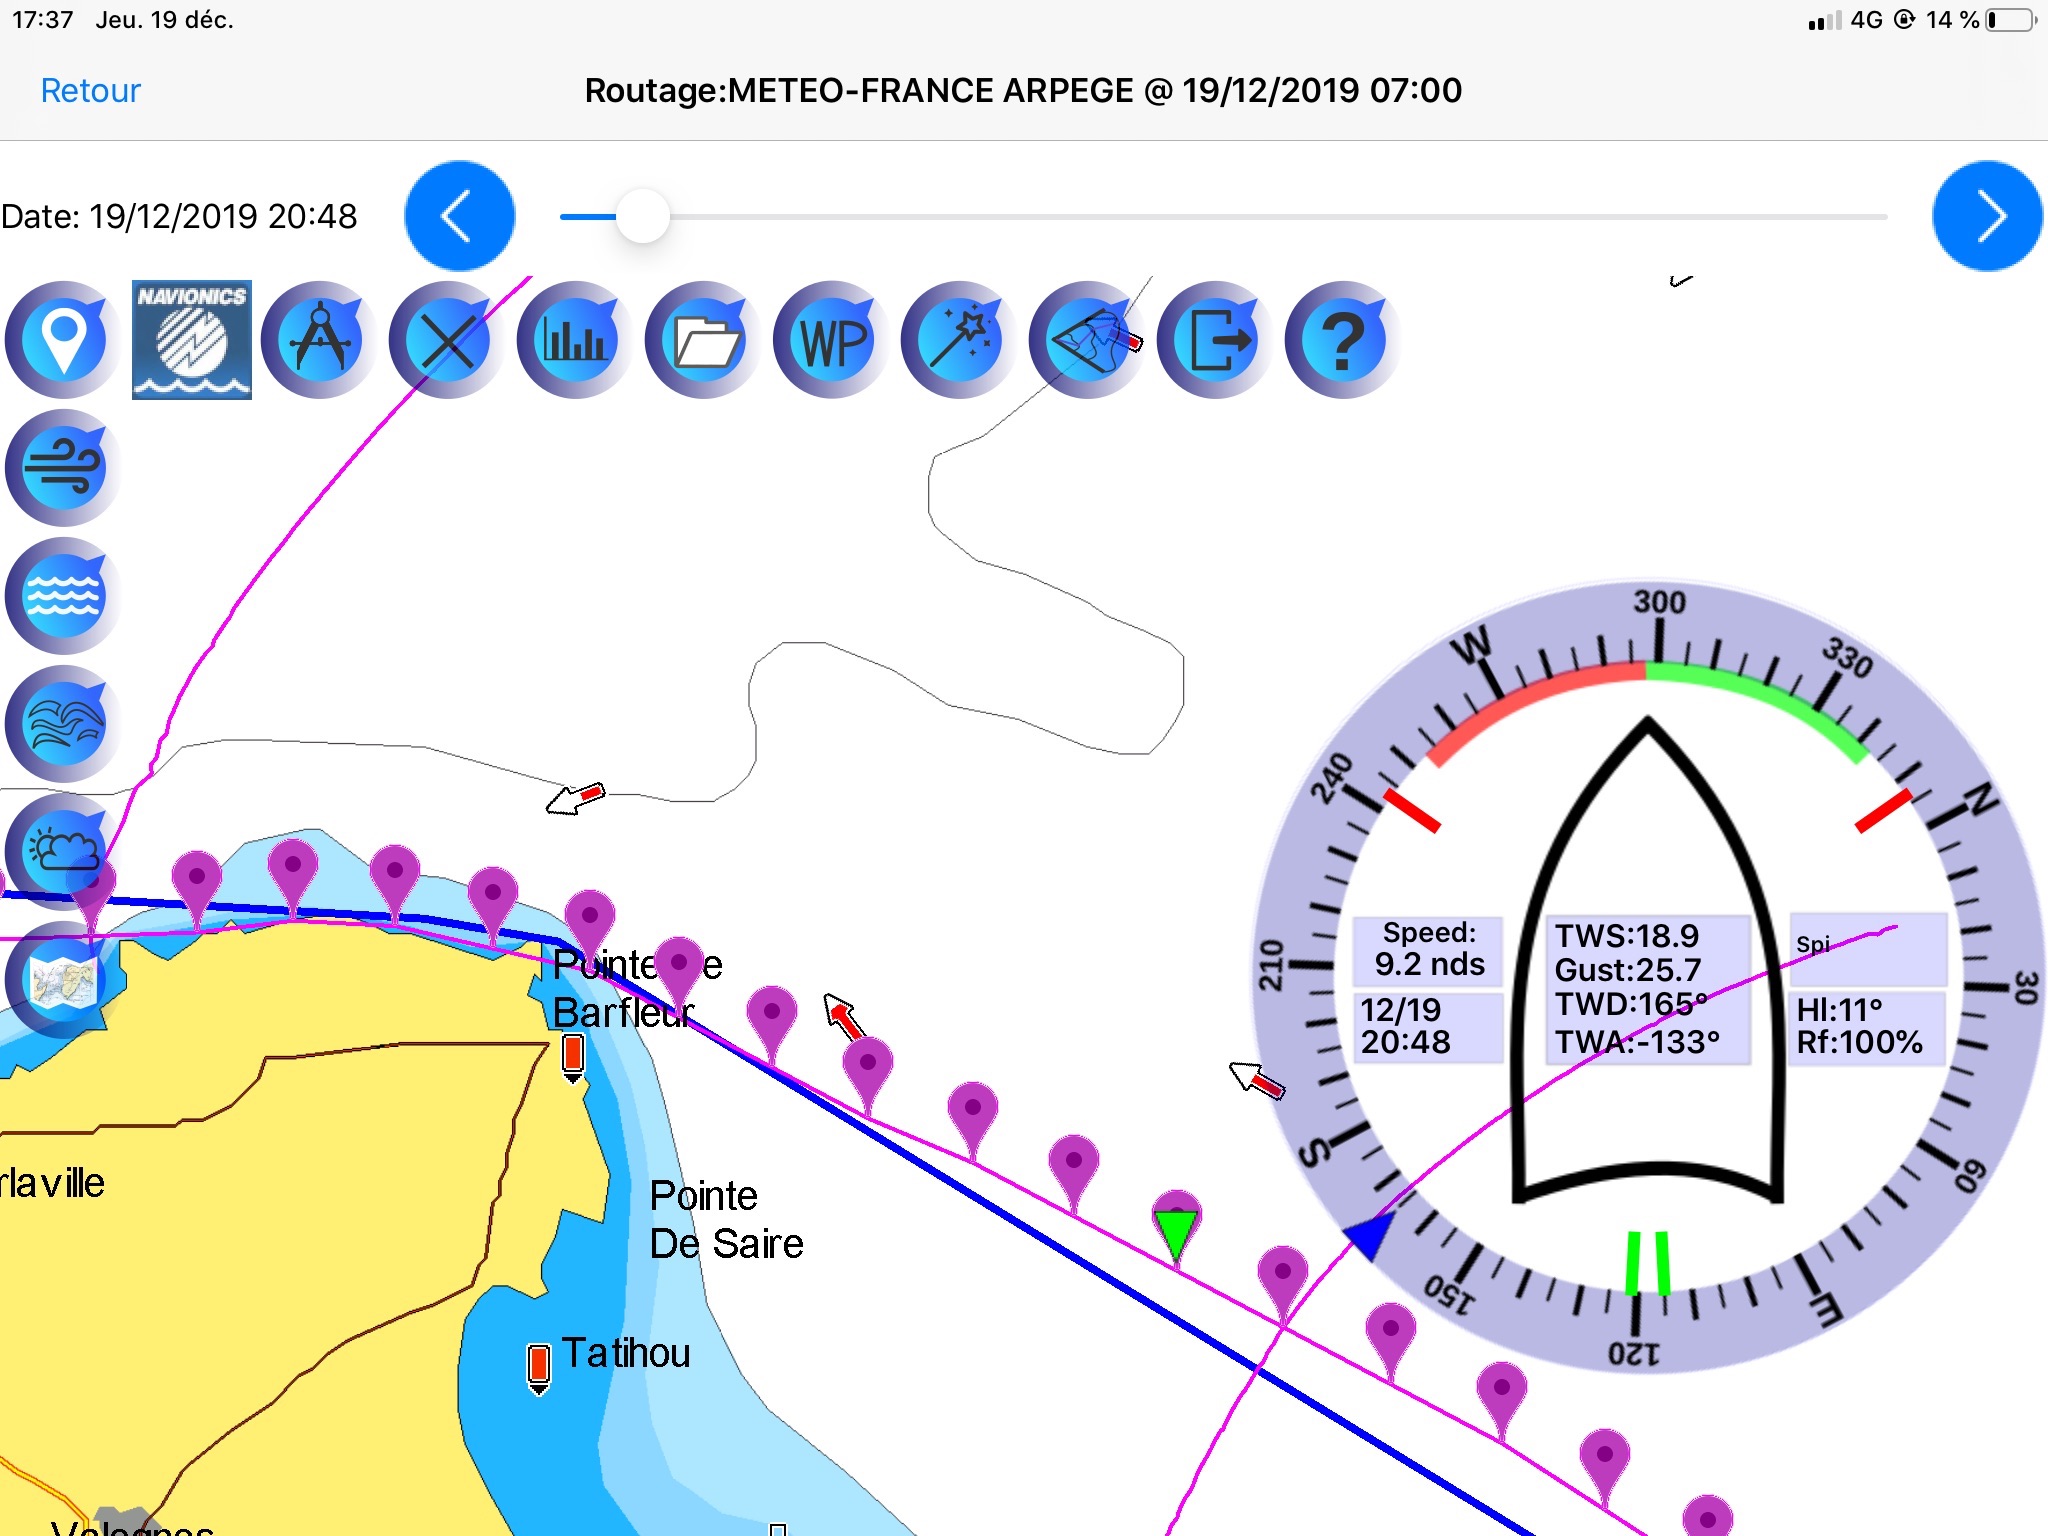Open the map chart selection icon
Screen dimensions: 2048x1536
[62, 980]
